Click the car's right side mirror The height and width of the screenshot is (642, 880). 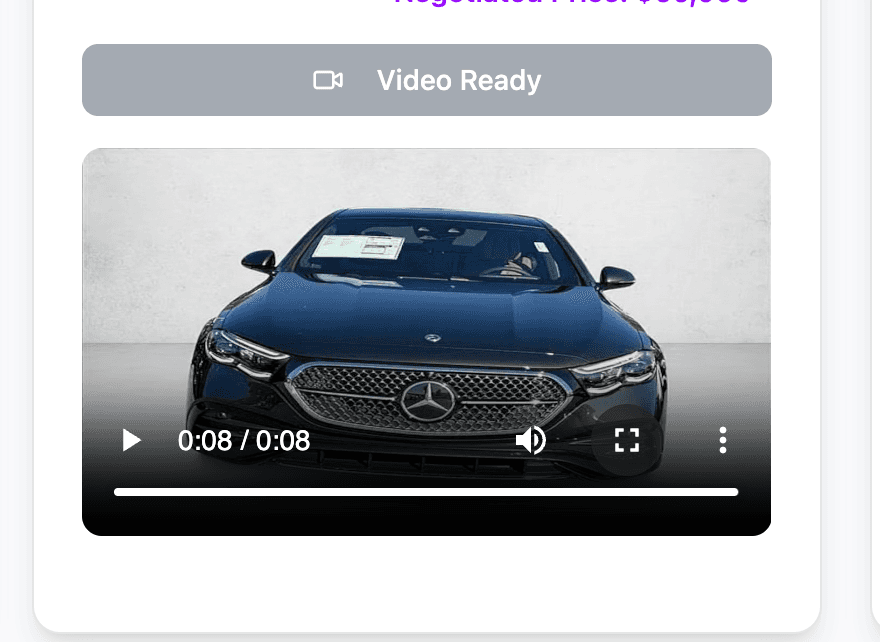[x=615, y=276]
